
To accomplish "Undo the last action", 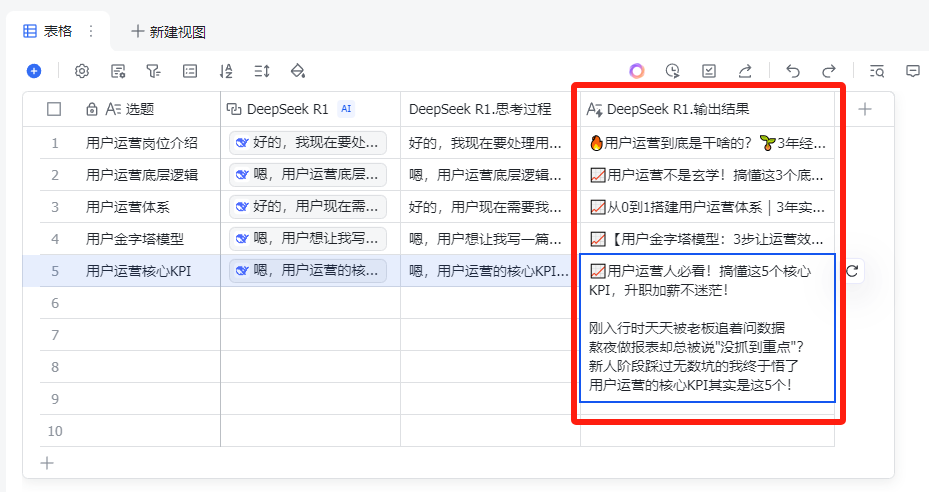I will (793, 71).
